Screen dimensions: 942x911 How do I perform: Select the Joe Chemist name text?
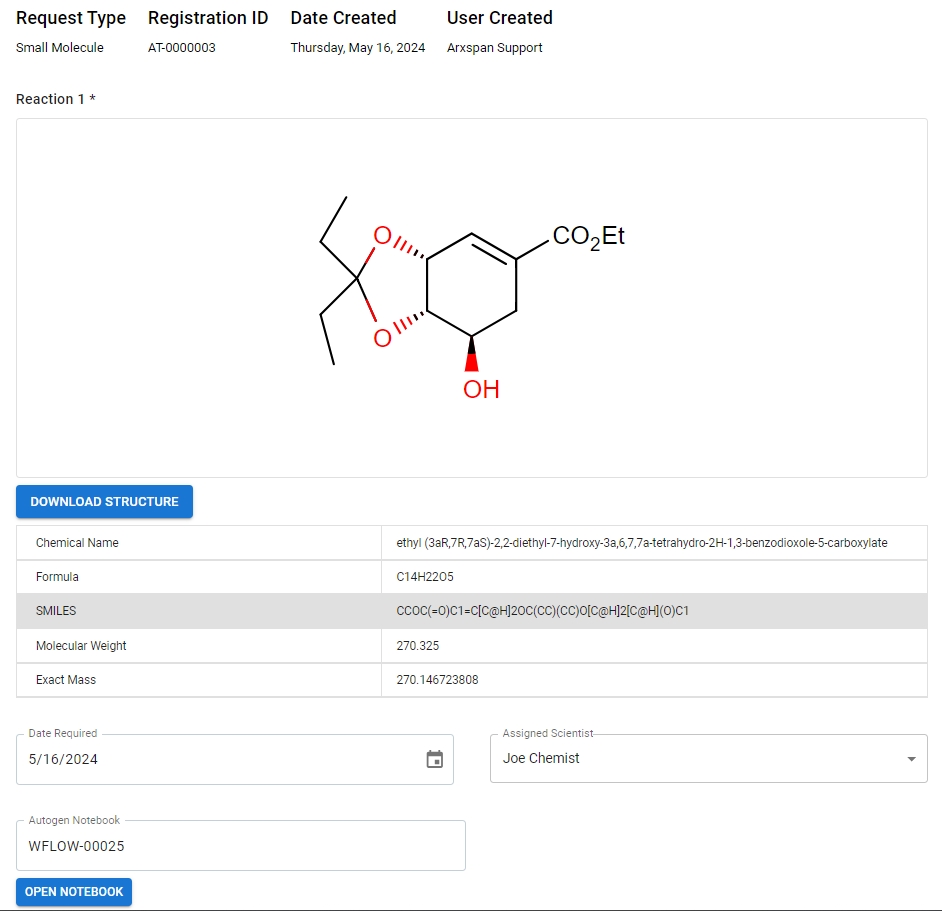pyautogui.click(x=541, y=758)
